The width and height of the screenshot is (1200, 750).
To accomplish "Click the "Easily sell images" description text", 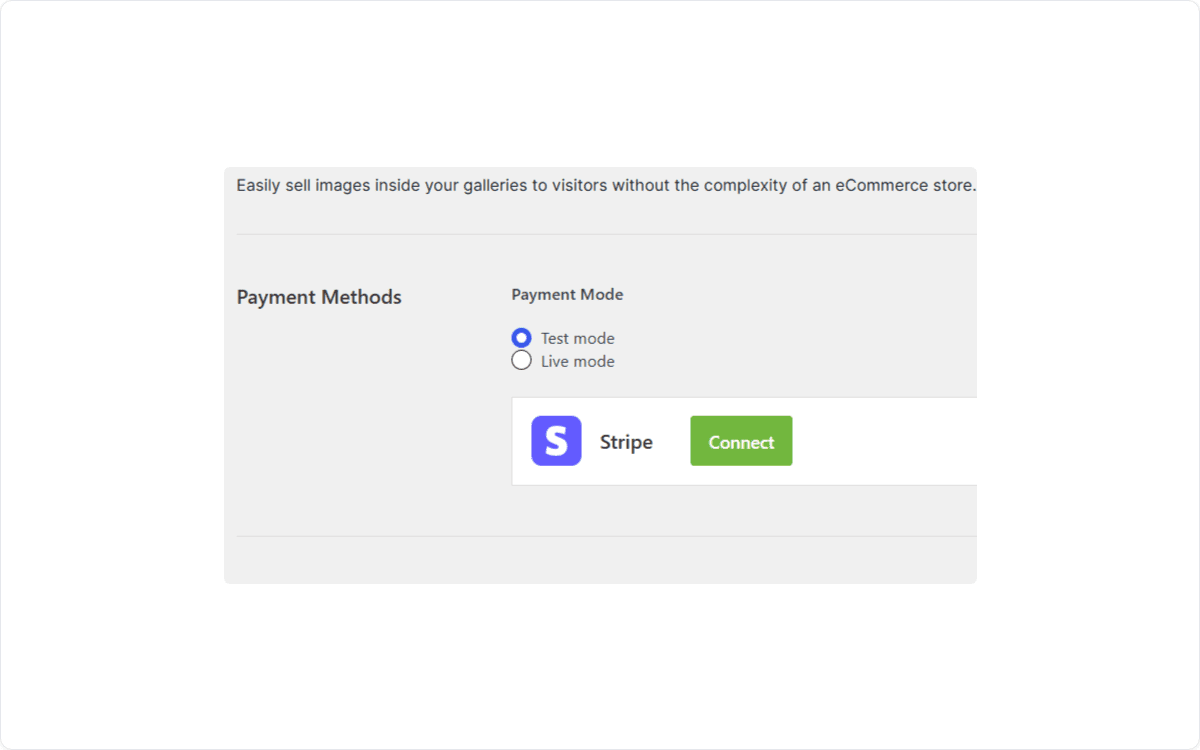I will click(606, 185).
